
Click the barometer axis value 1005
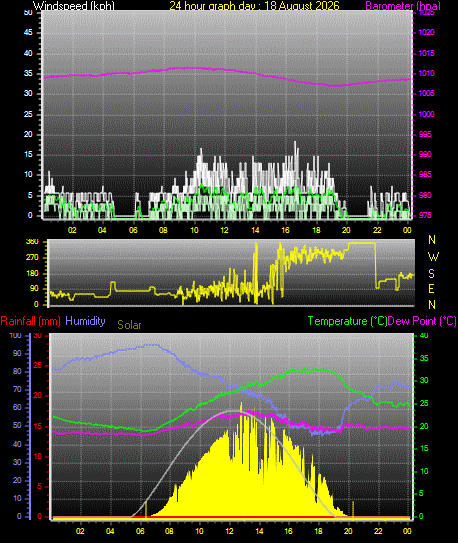point(426,94)
